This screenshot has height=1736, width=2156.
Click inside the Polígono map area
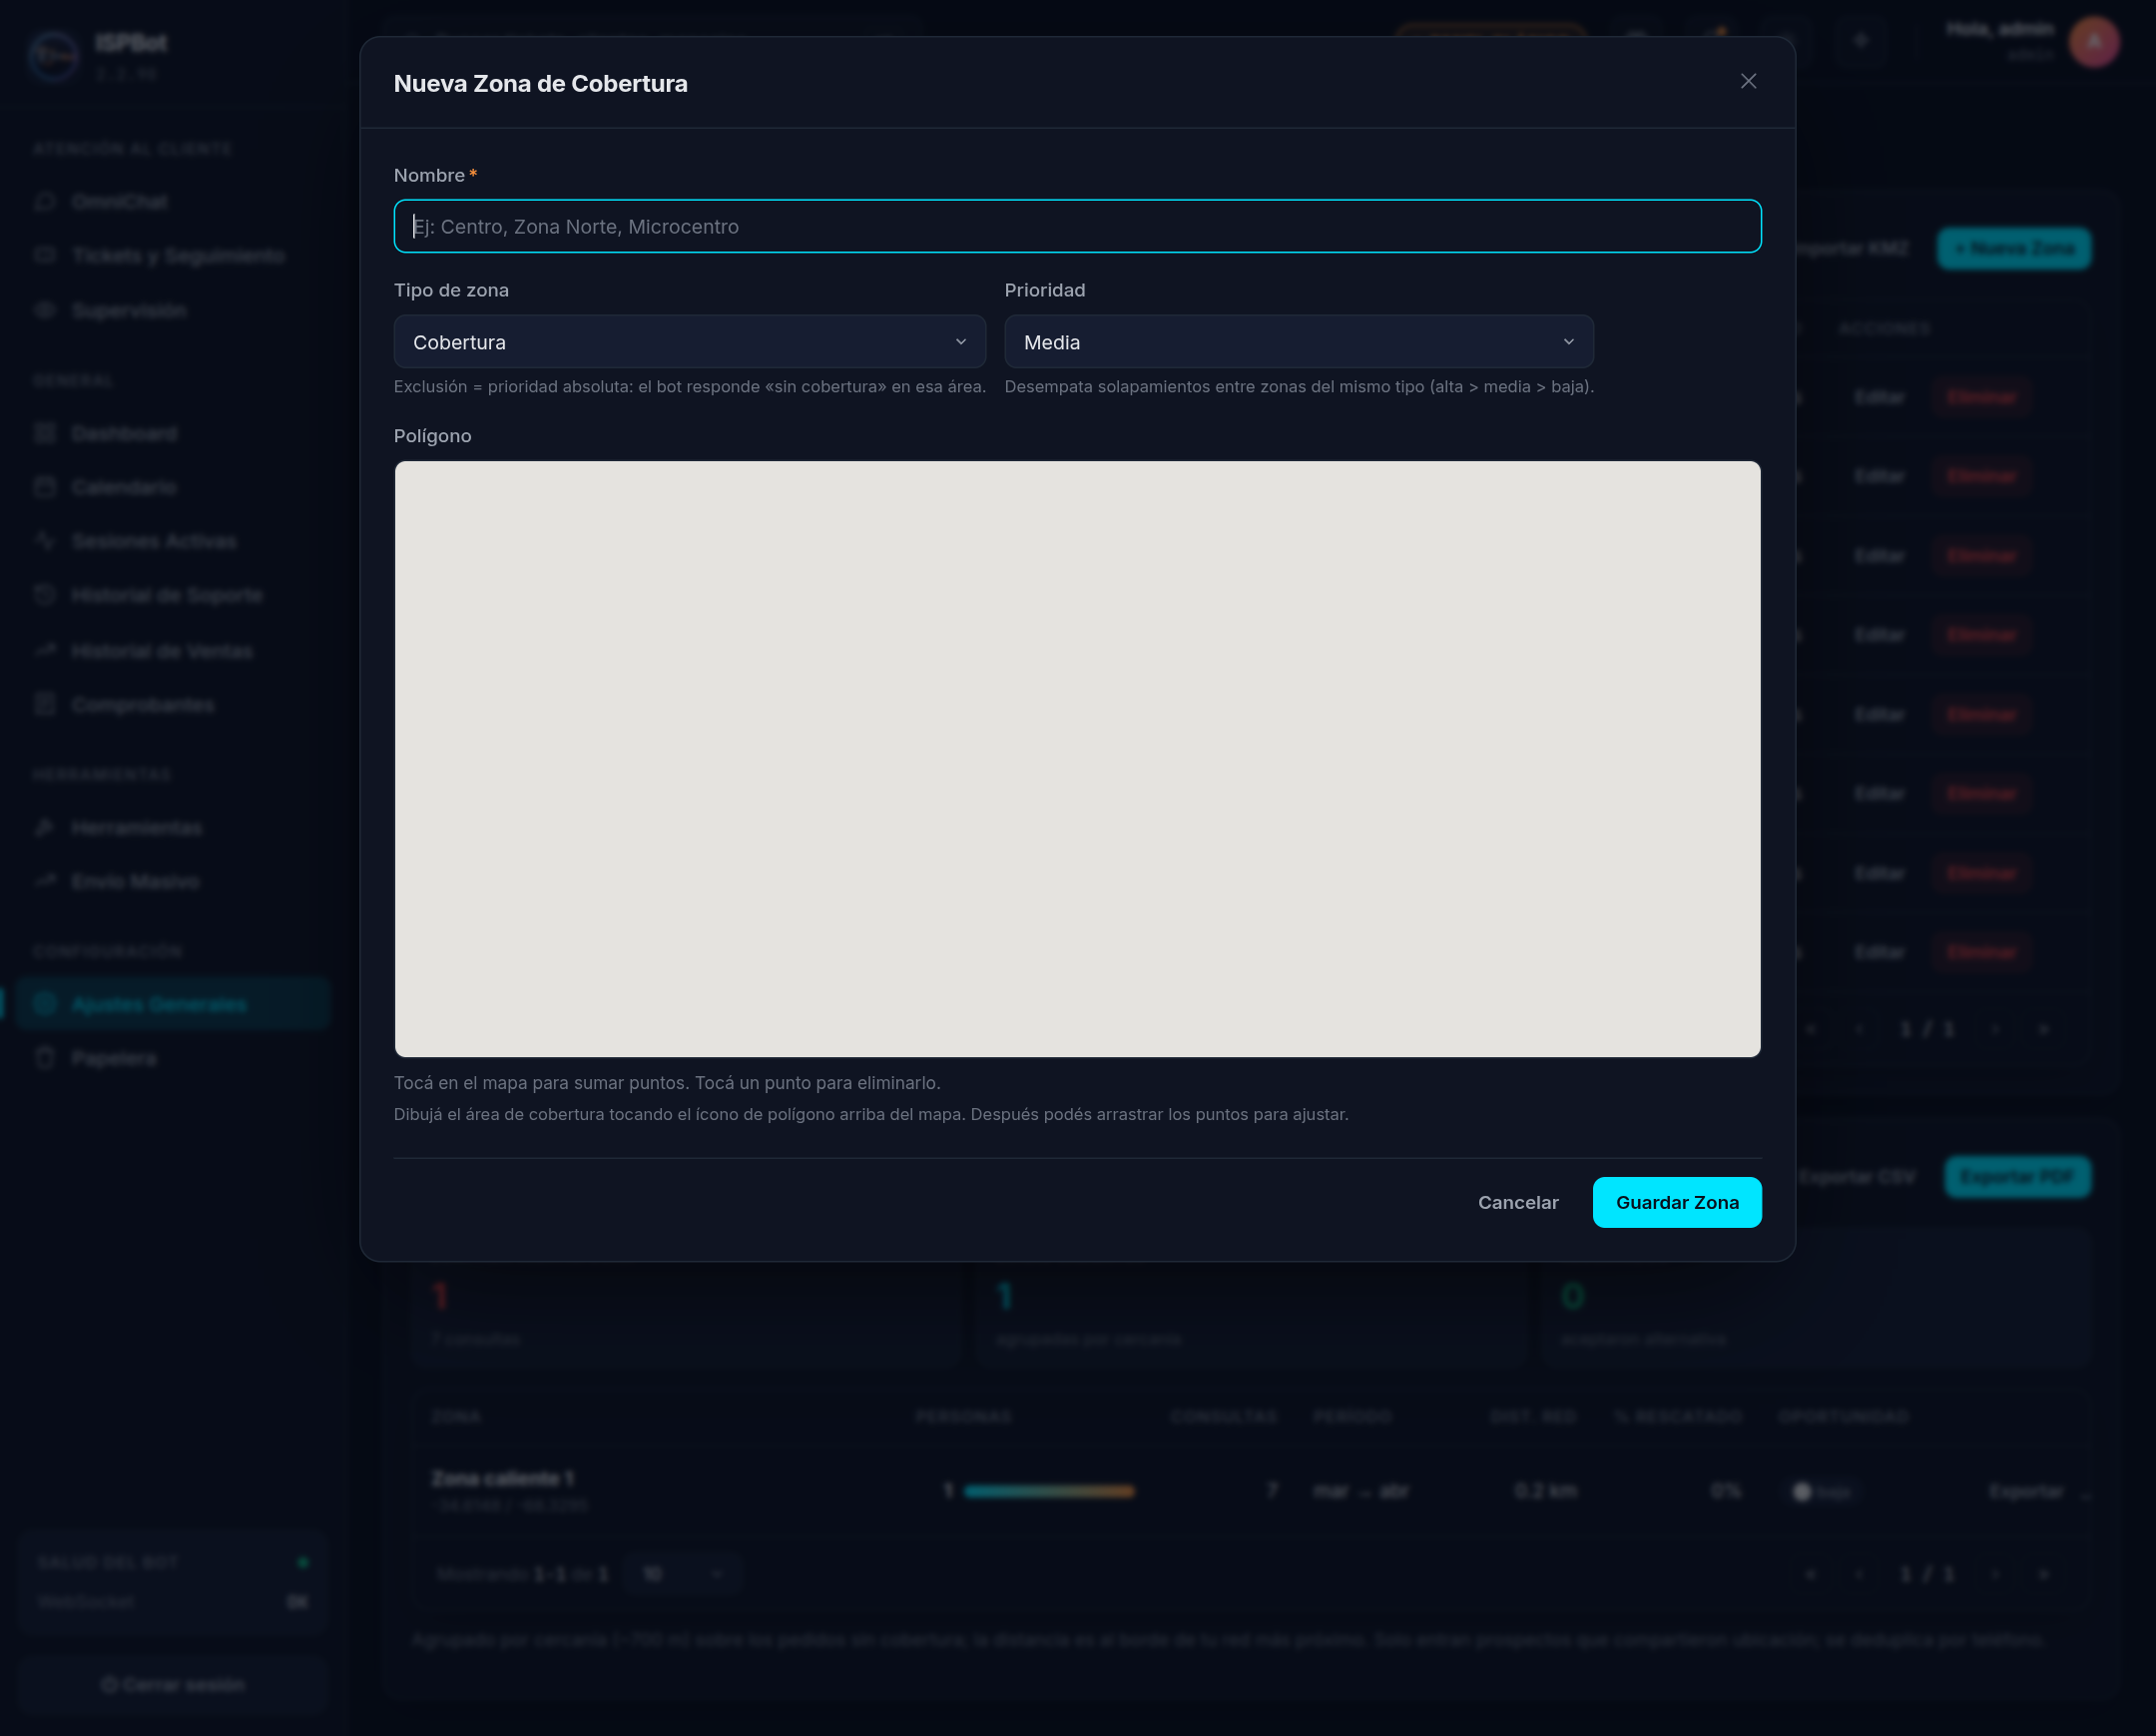[1077, 759]
